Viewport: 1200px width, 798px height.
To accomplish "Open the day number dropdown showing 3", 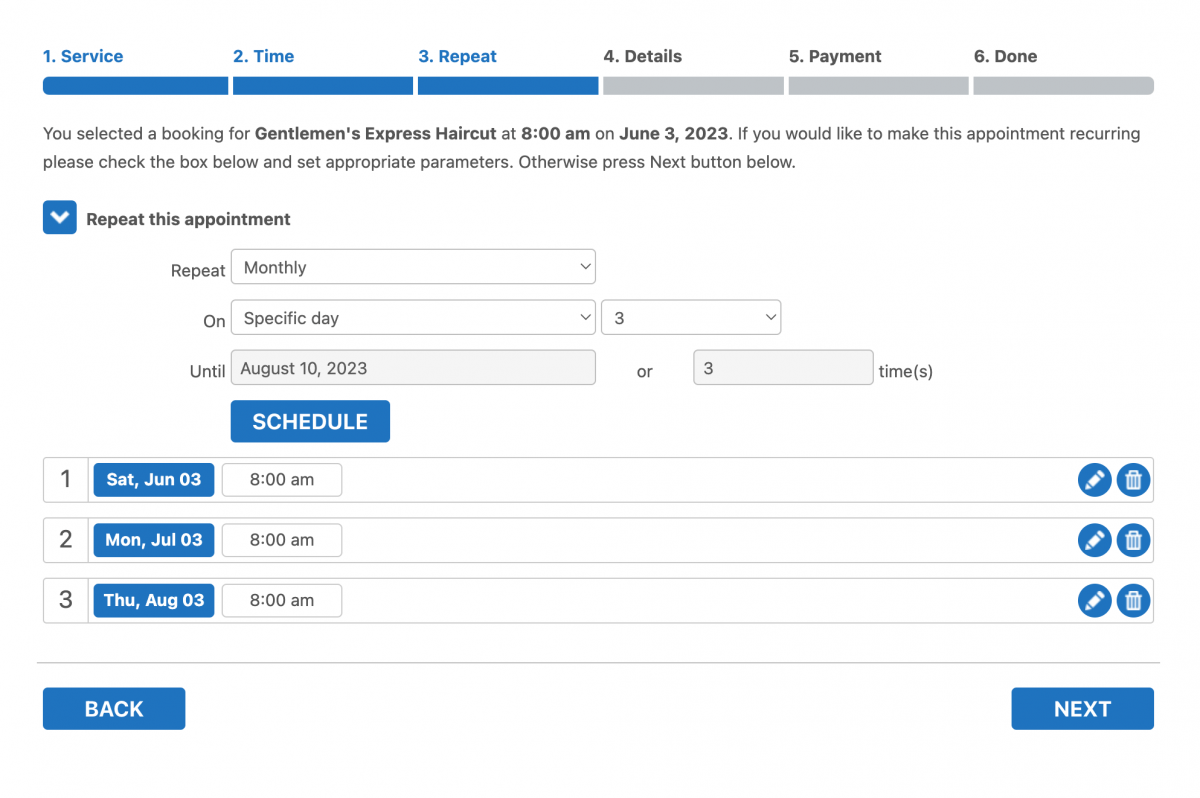I will point(690,317).
